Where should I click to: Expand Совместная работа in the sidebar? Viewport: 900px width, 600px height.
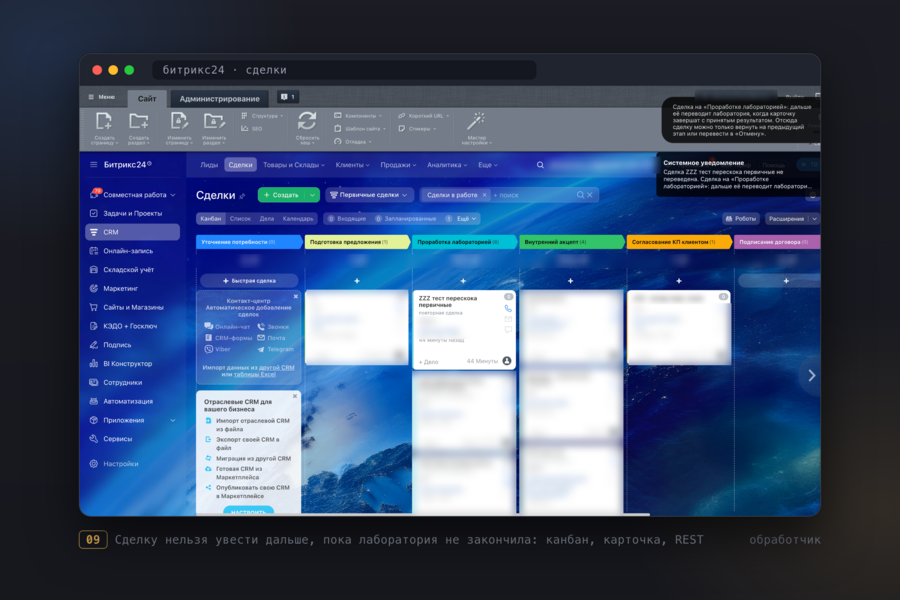click(x=173, y=195)
